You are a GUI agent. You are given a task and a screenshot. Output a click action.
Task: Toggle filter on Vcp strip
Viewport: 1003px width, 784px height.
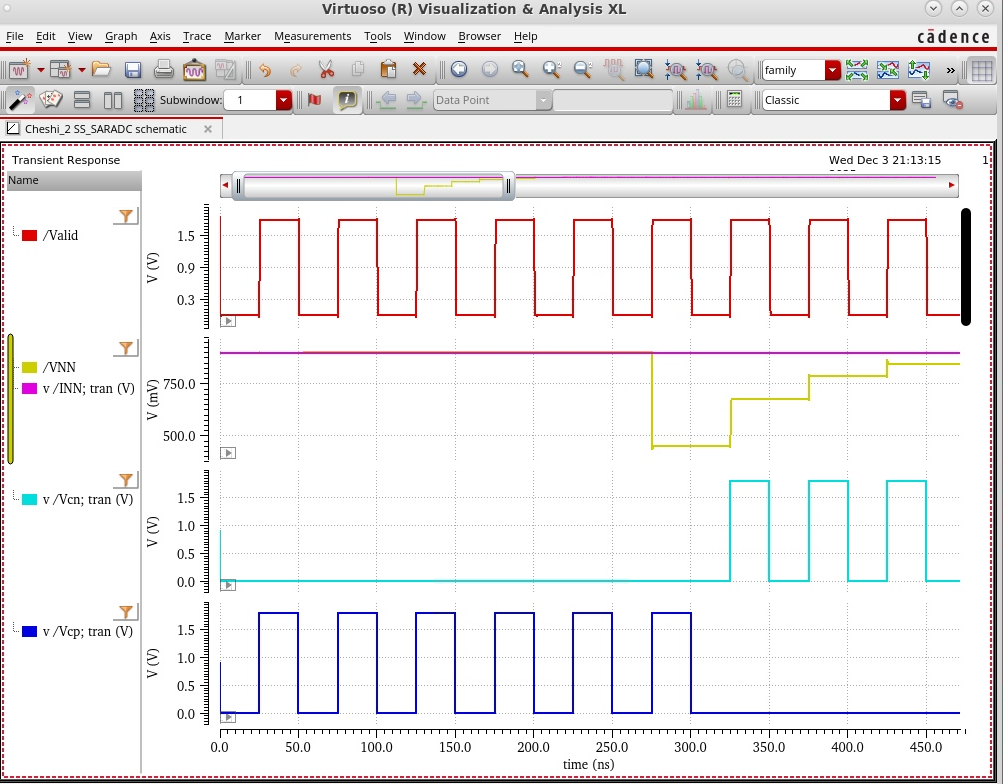point(126,612)
